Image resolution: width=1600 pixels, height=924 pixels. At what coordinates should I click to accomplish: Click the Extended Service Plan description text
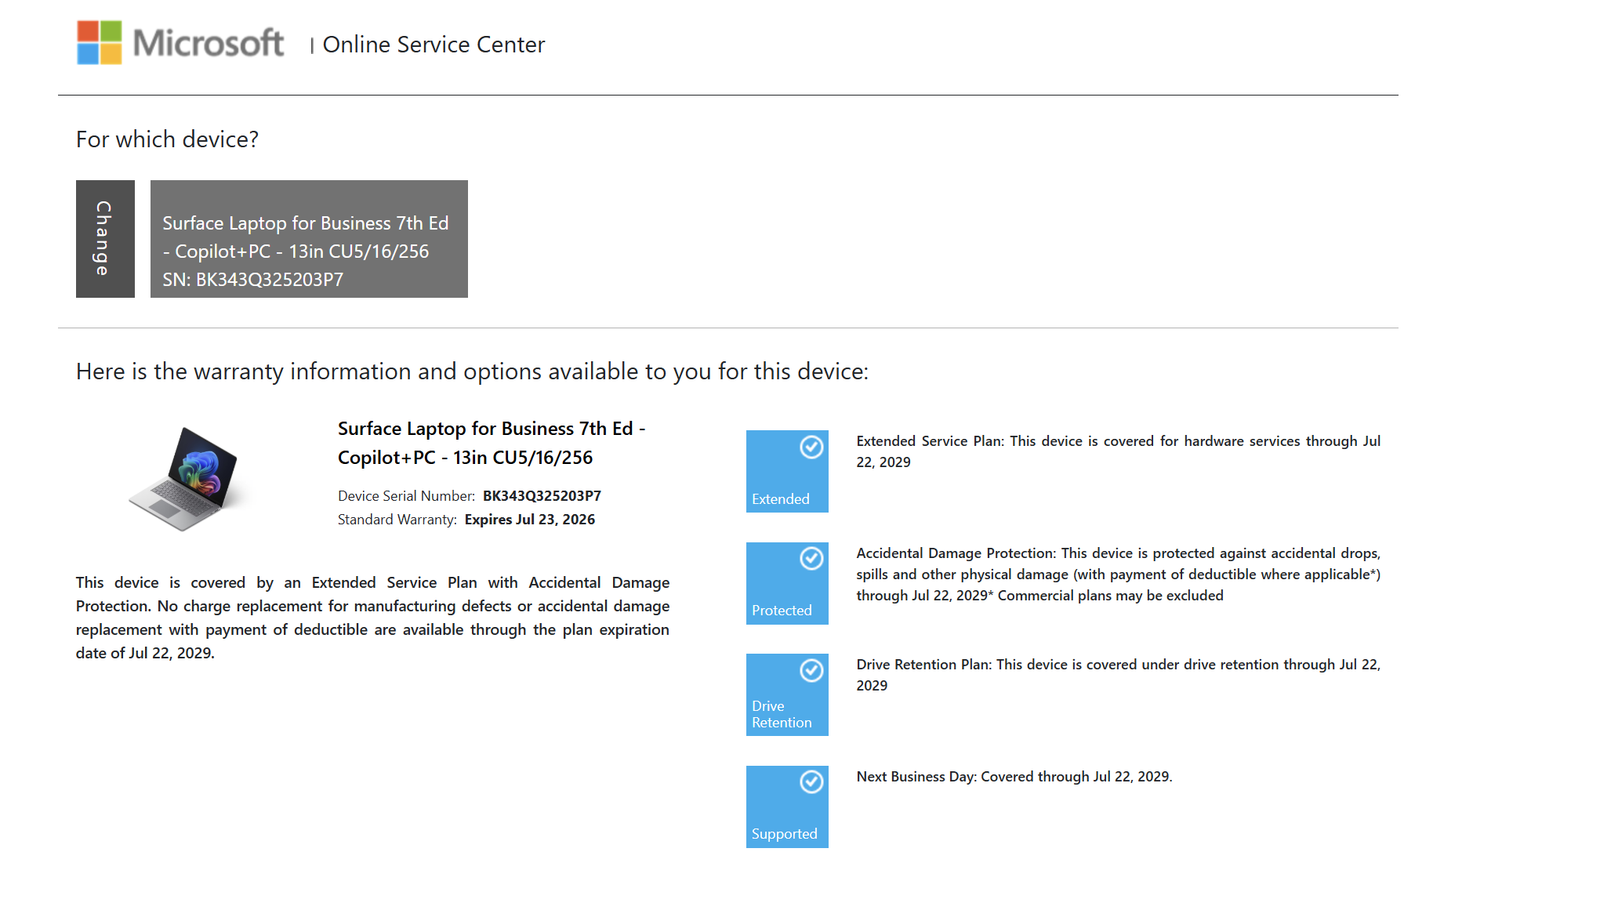(1117, 451)
